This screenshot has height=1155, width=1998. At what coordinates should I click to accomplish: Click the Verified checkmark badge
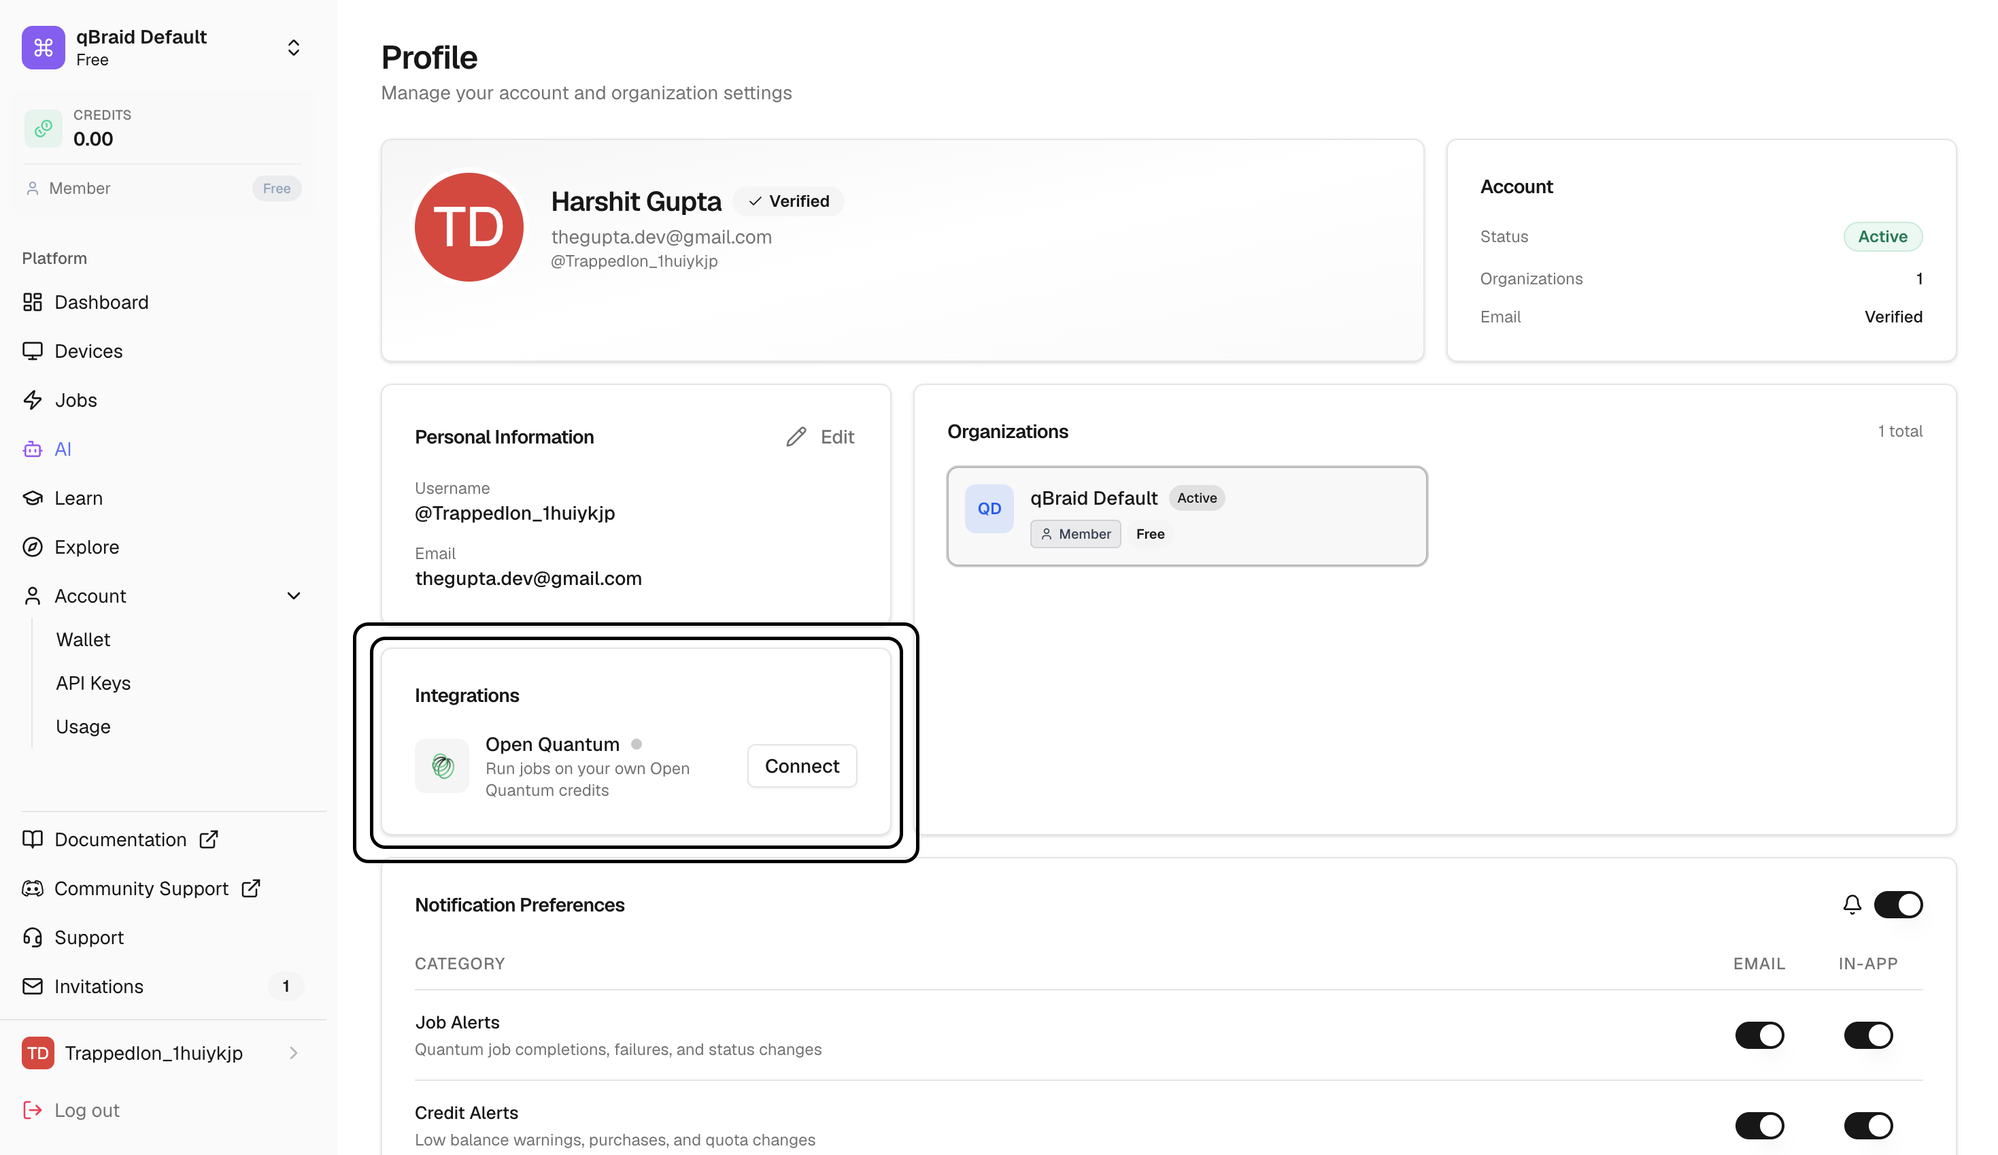click(789, 201)
